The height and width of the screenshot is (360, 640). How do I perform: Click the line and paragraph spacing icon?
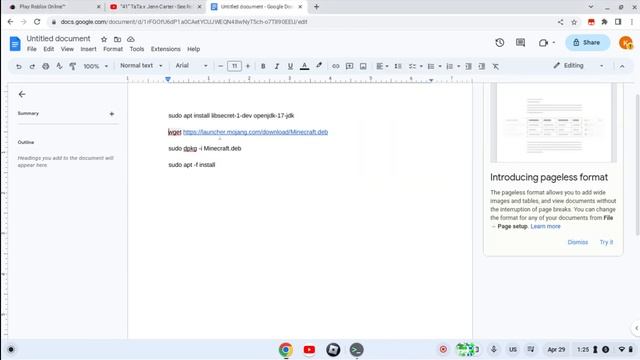pos(398,66)
